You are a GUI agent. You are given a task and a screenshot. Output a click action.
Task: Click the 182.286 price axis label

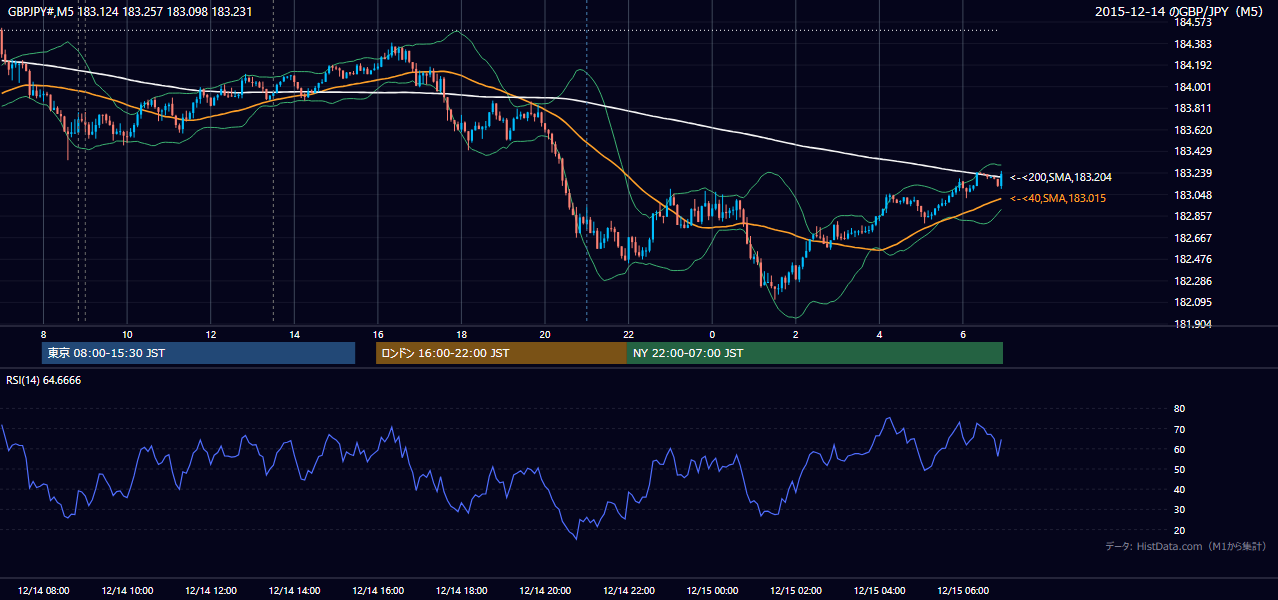1192,281
